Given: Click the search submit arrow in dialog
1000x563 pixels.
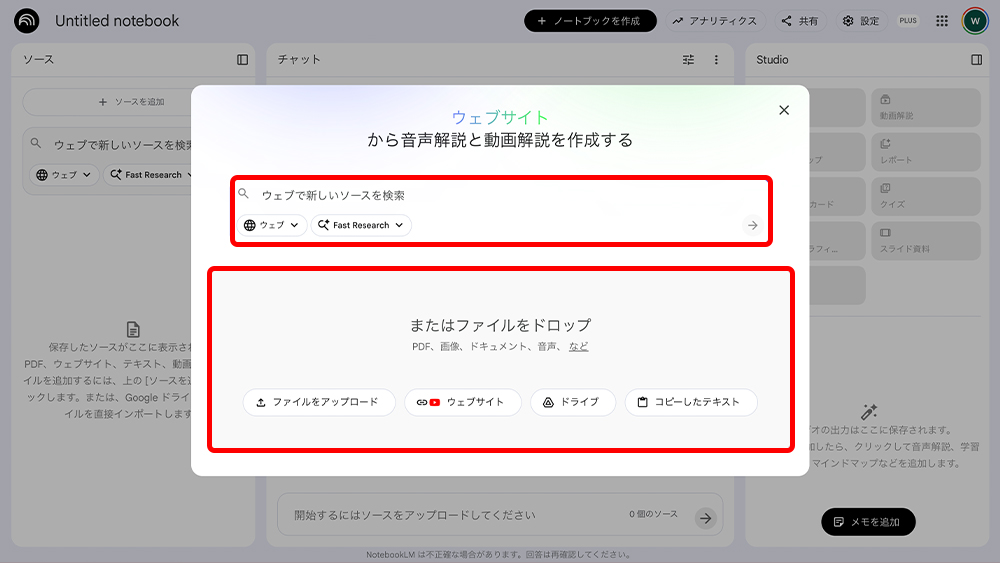Looking at the screenshot, I should click(752, 225).
